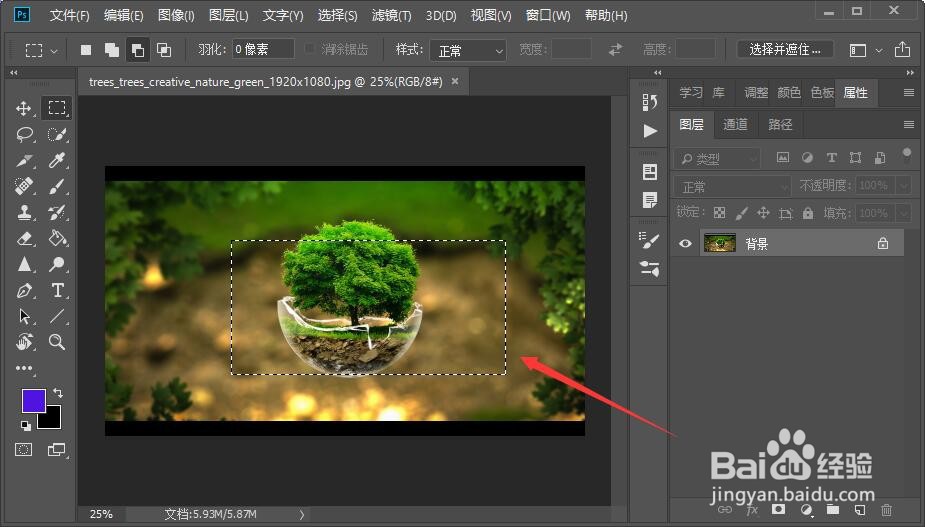Click the delete layer trash icon
This screenshot has width=925, height=527.
[x=886, y=510]
